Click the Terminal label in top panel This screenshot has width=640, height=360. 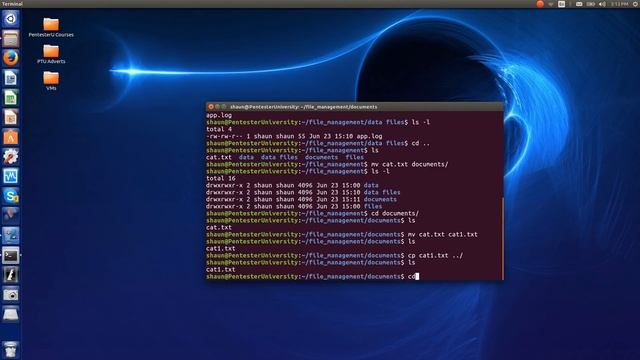click(x=12, y=4)
